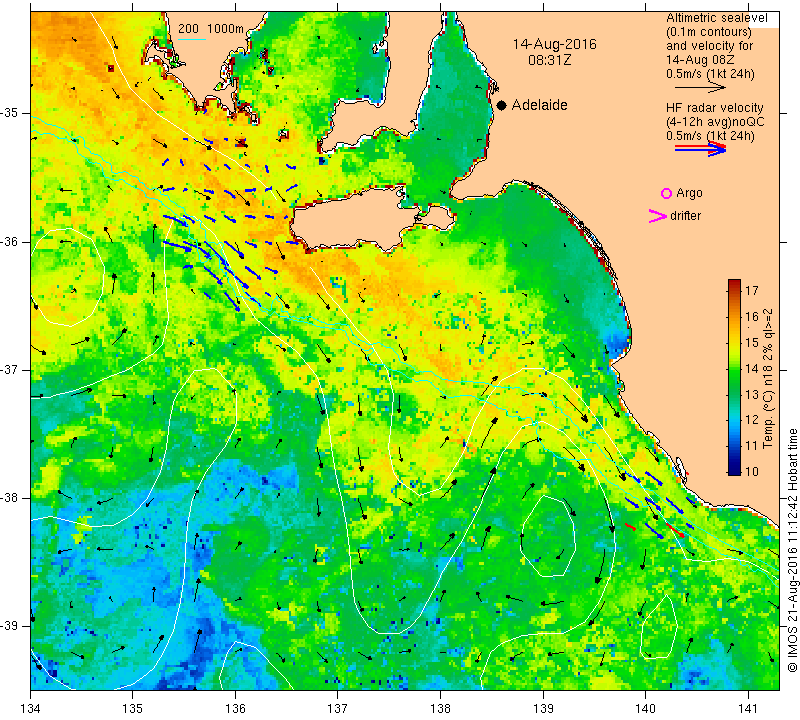This screenshot has width=800, height=720.
Task: Click longitude axis label 134
Action: point(31,709)
